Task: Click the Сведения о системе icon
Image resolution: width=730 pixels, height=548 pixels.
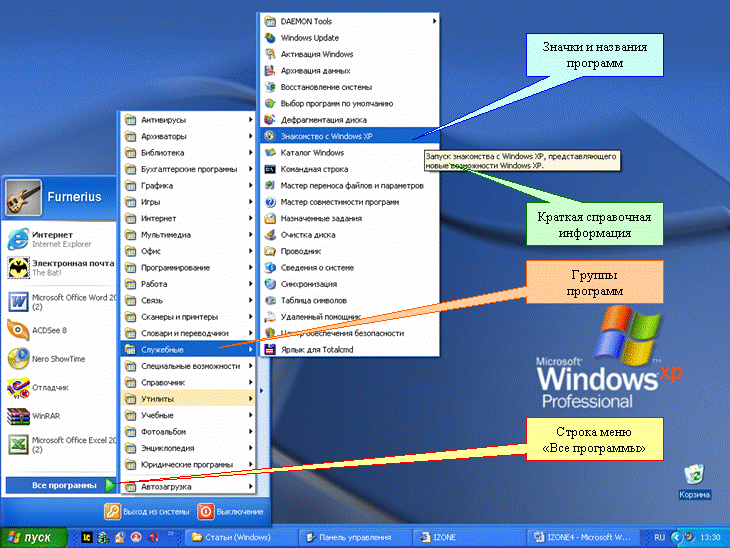Action: (x=270, y=267)
